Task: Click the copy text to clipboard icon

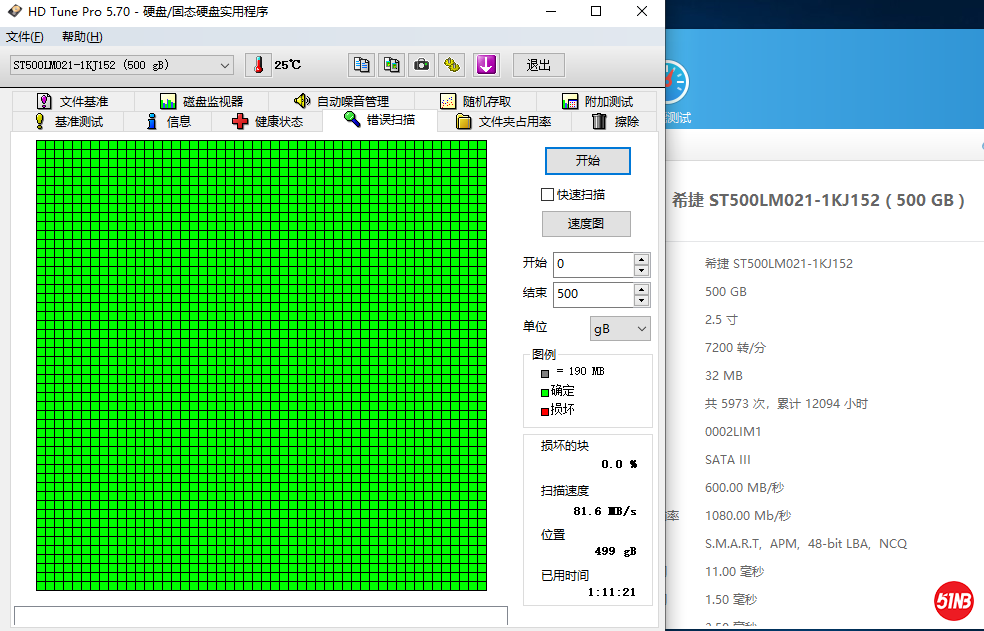Action: pyautogui.click(x=361, y=65)
